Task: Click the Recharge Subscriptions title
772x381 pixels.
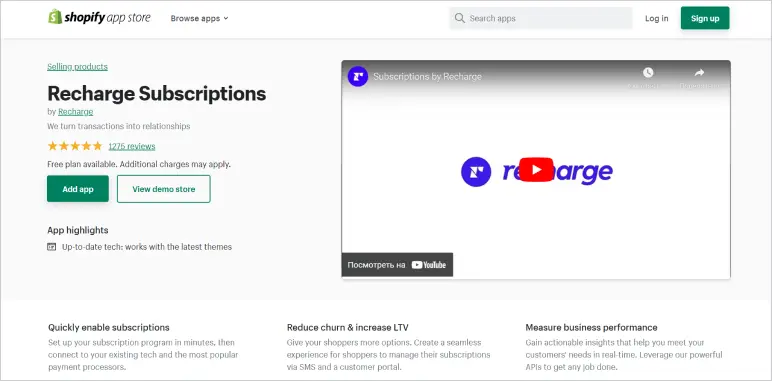Action: 157,93
